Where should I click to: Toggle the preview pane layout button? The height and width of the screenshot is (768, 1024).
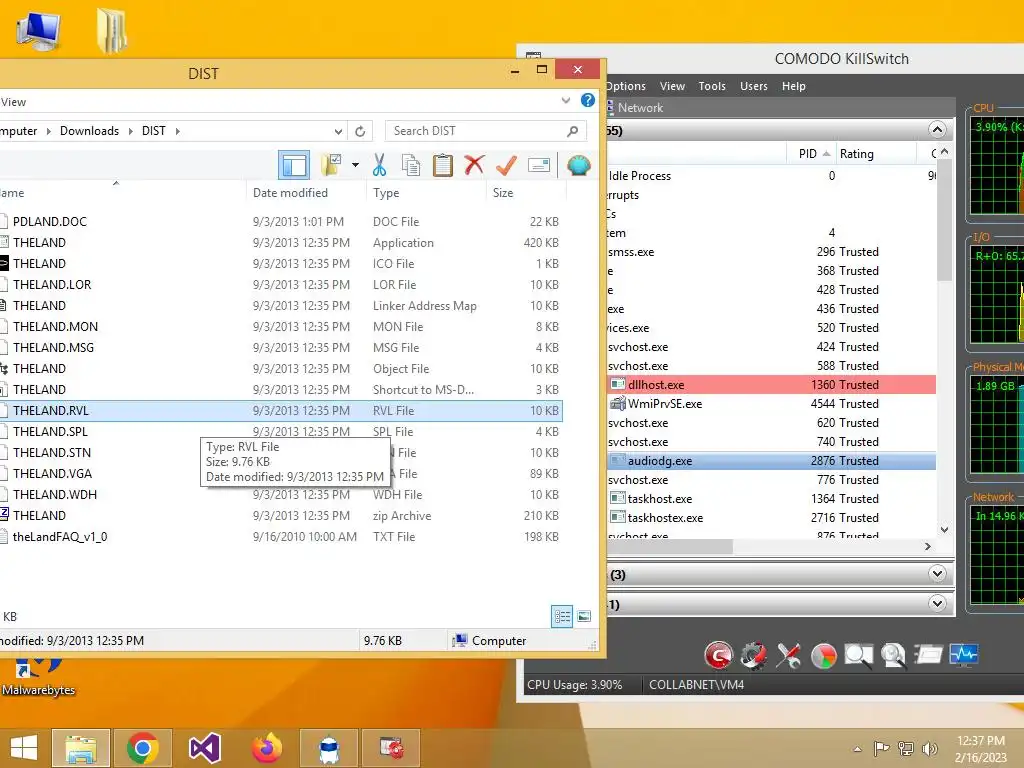[x=294, y=165]
